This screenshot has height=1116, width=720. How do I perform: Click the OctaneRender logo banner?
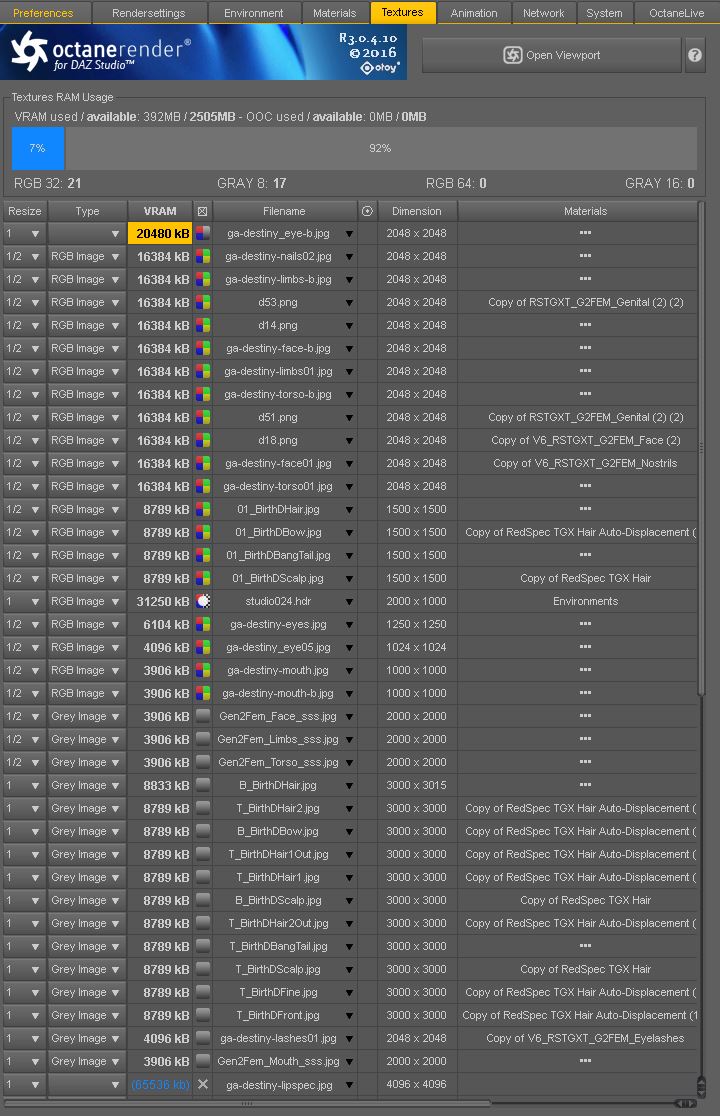click(x=203, y=52)
